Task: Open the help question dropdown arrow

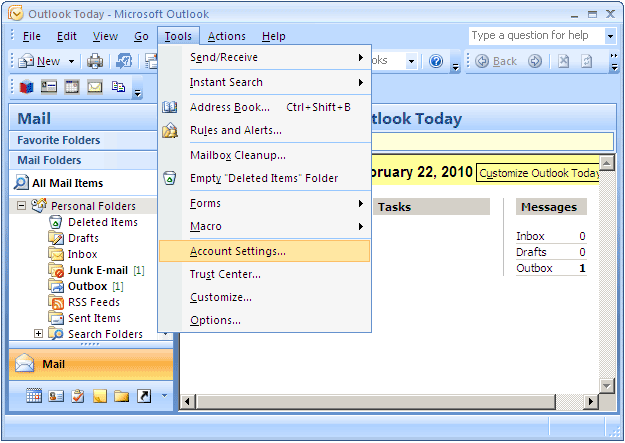Action: coord(610,36)
